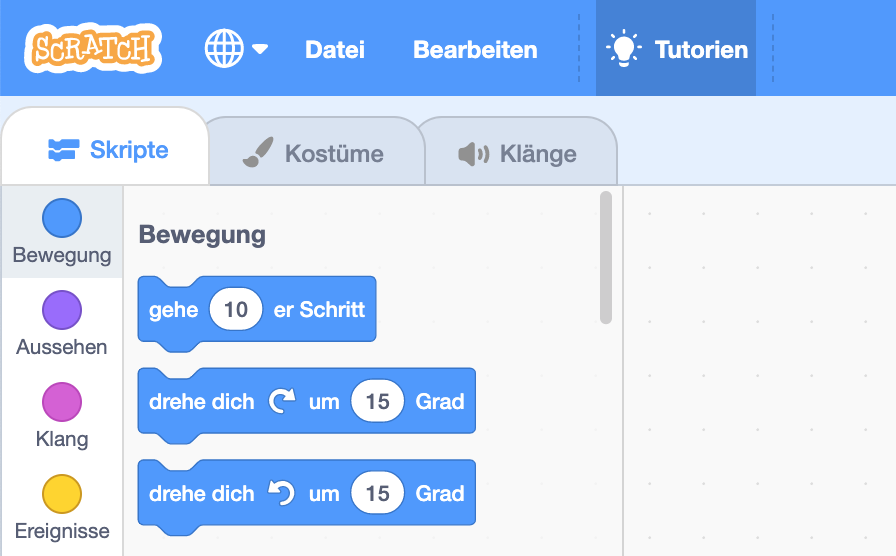The image size is (896, 556).
Task: Select the blue Bewegung category circle
Action: 62,218
